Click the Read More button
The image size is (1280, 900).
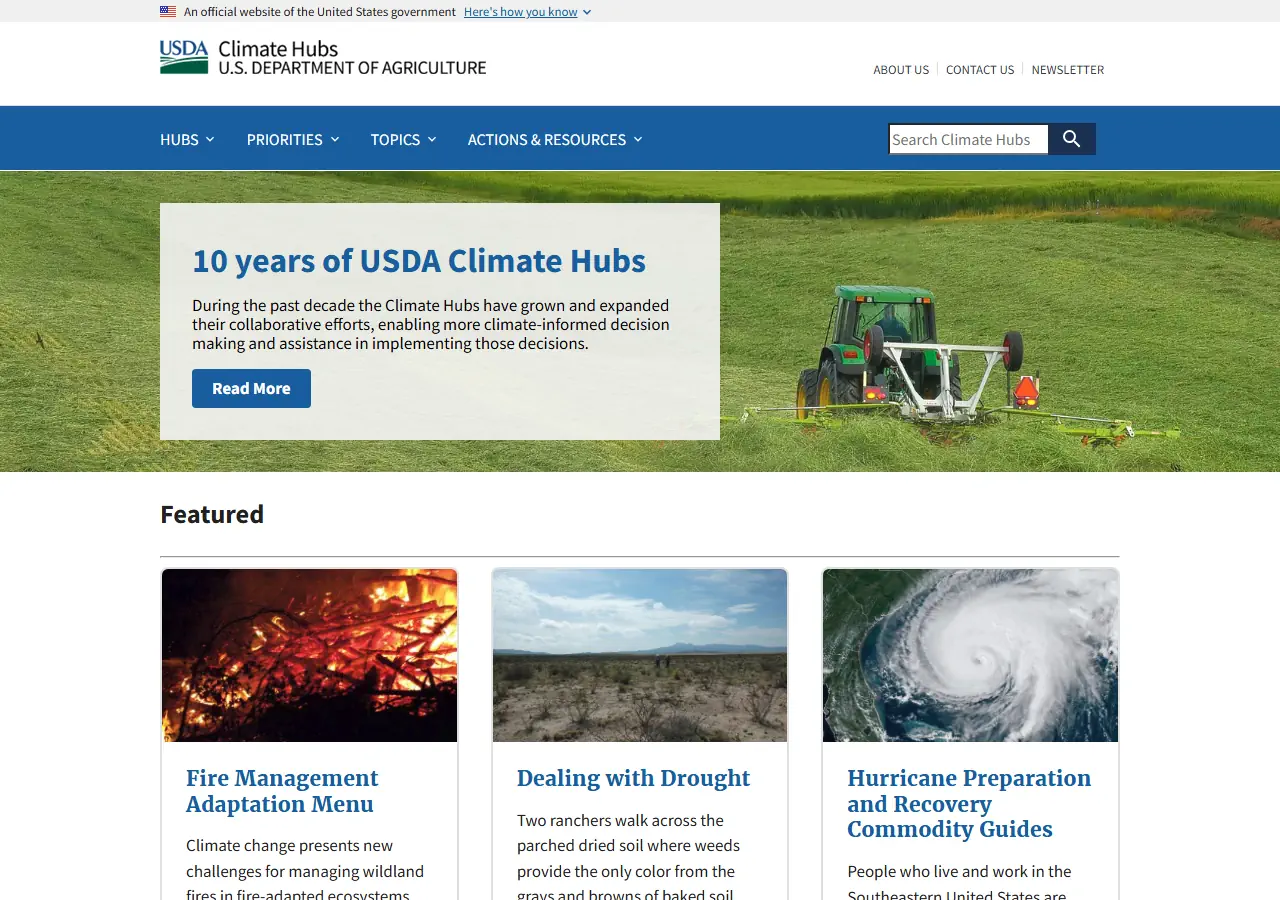[251, 388]
